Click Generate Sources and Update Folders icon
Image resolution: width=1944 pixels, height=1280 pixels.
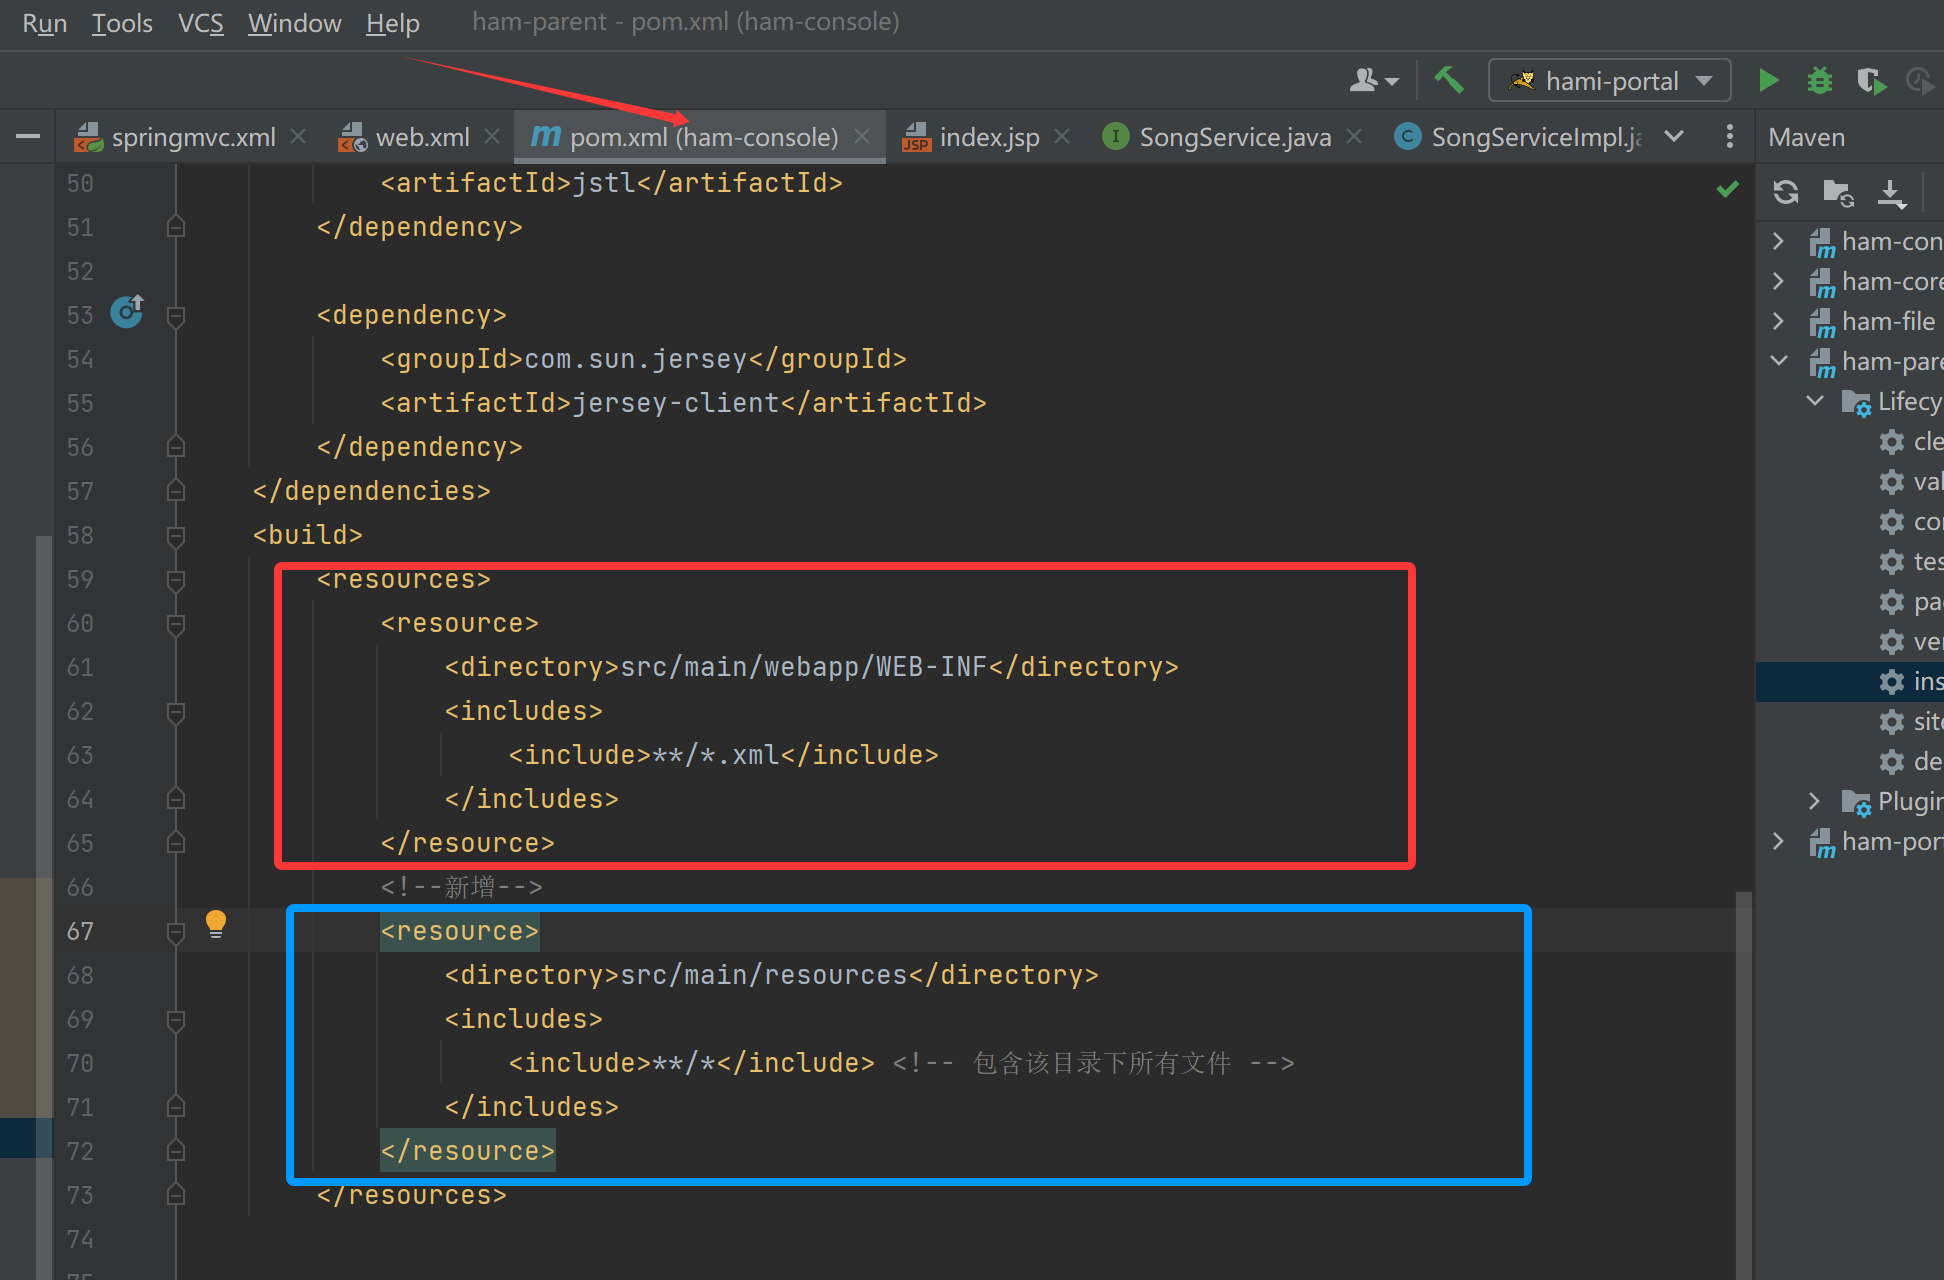tap(1838, 191)
